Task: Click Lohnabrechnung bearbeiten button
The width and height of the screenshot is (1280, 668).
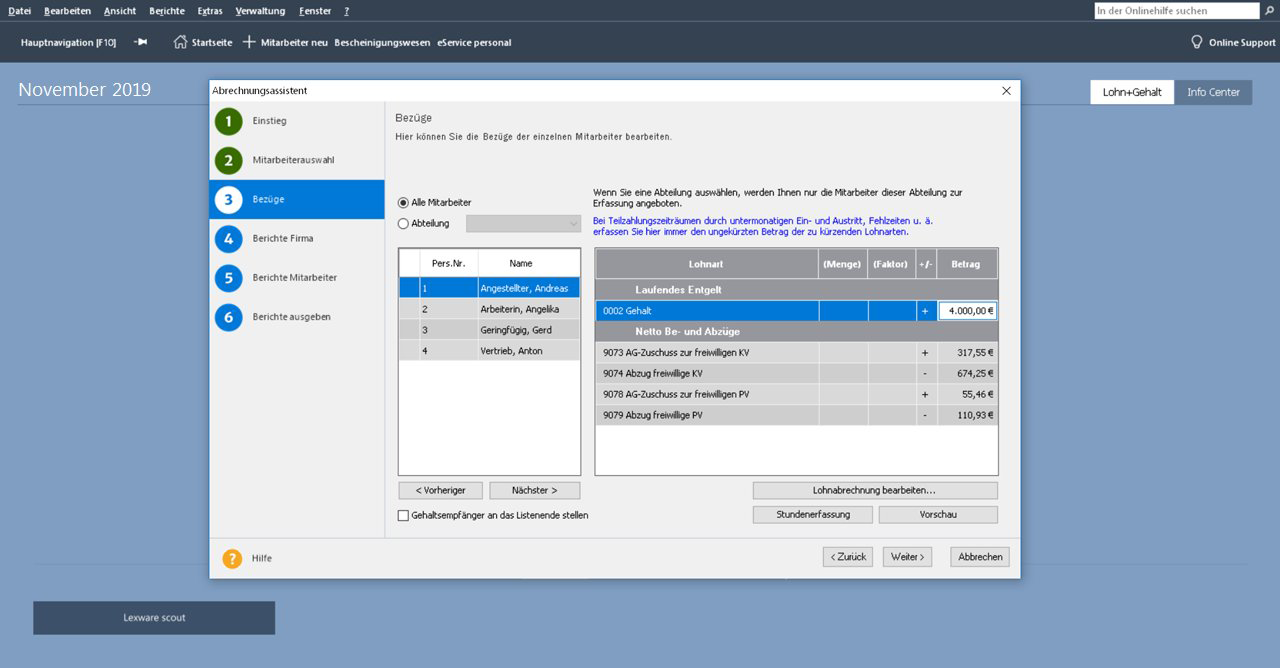Action: (874, 491)
